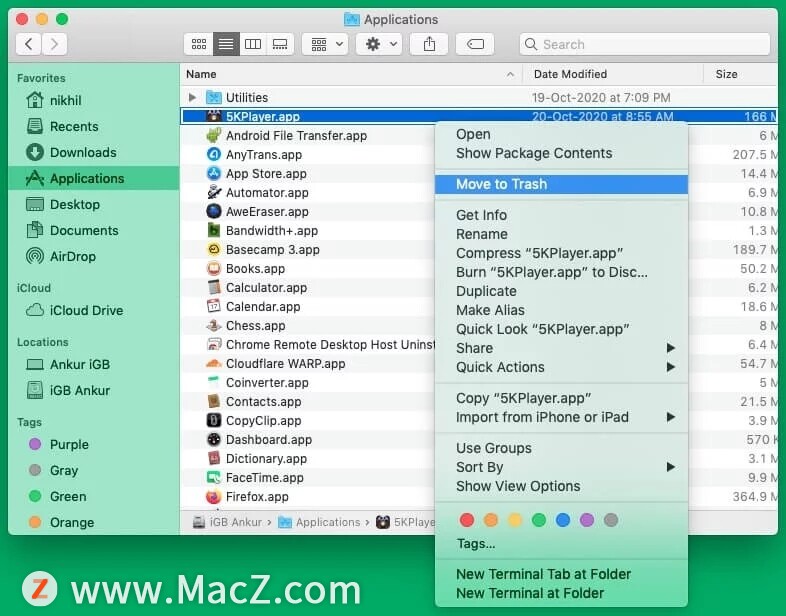This screenshot has width=786, height=616.
Task: Click the Share toolbar button
Action: [429, 44]
